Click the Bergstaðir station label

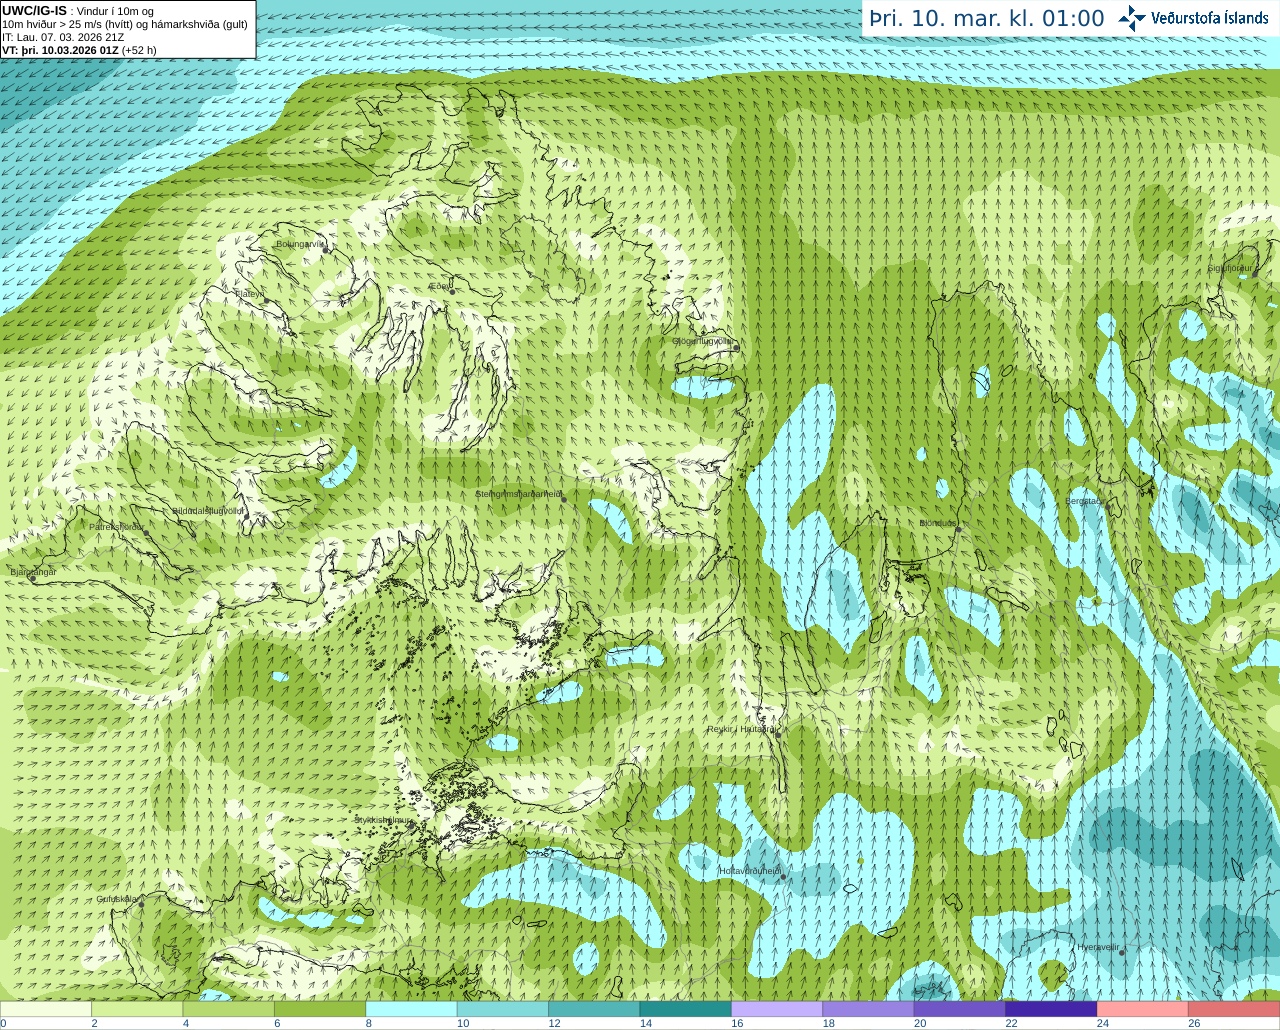coord(1084,501)
